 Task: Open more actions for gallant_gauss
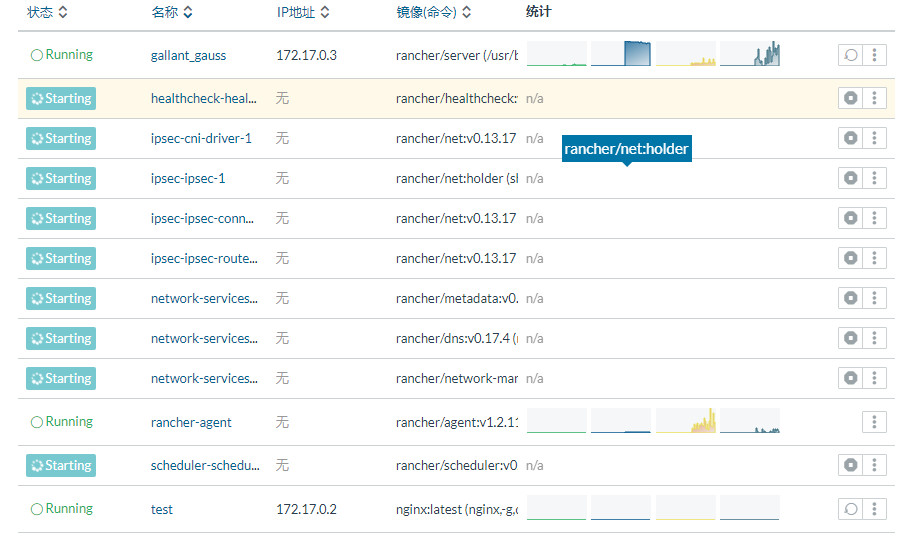coord(874,55)
